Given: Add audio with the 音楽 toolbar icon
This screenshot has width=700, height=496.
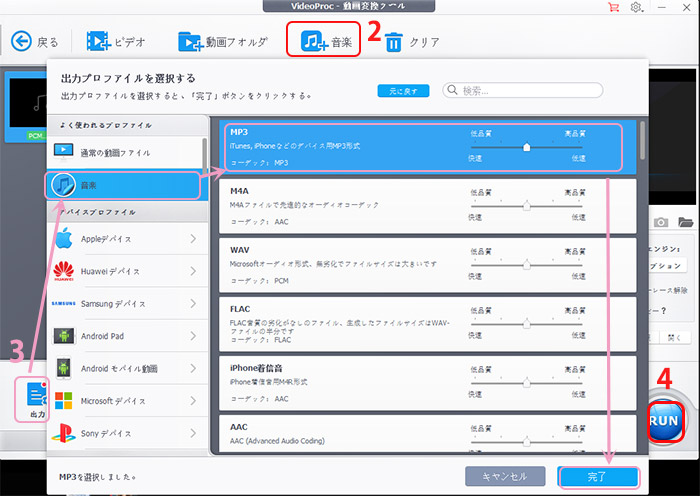Looking at the screenshot, I should point(314,41).
